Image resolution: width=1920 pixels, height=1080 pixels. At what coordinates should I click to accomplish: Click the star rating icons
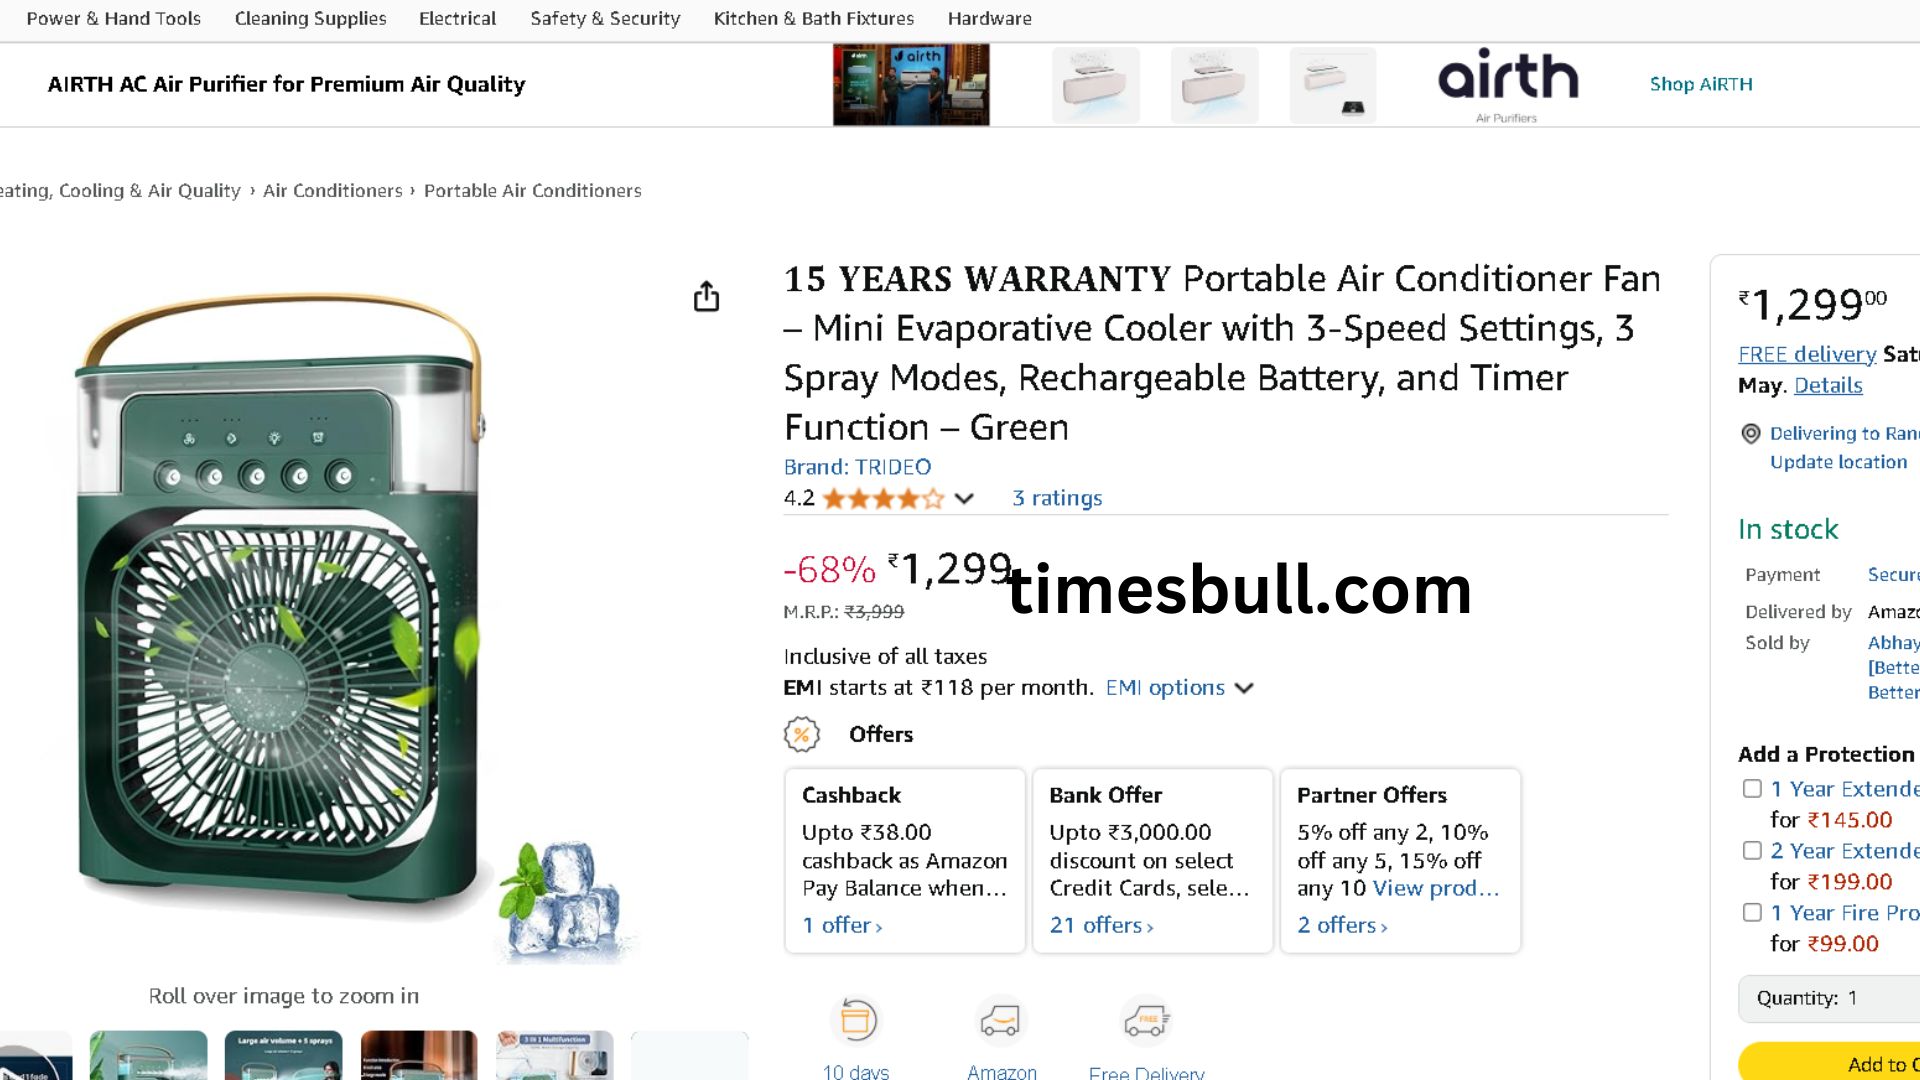(882, 499)
